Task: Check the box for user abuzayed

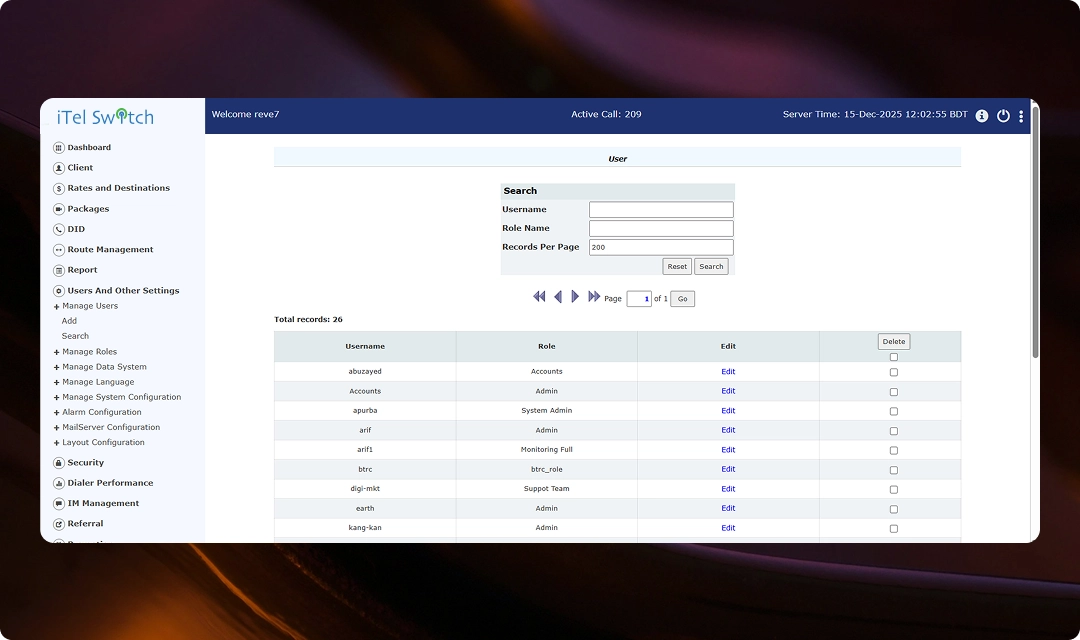Action: (x=894, y=372)
